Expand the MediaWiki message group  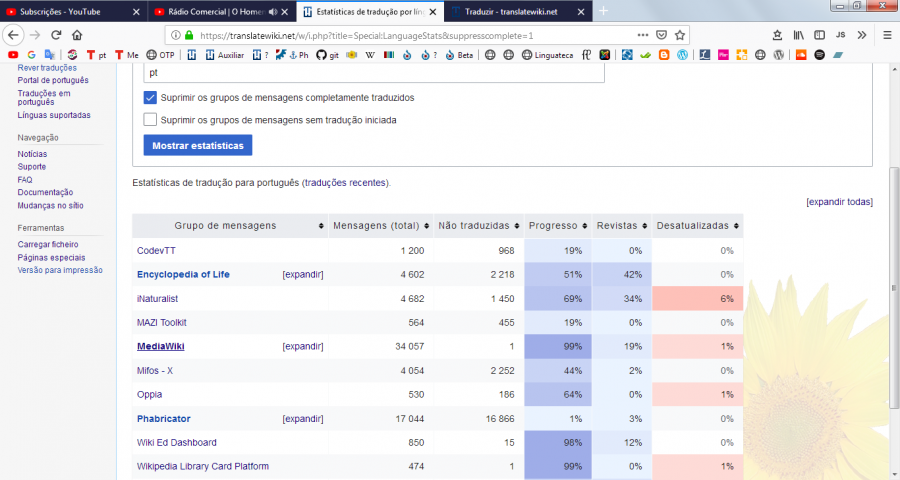302,346
